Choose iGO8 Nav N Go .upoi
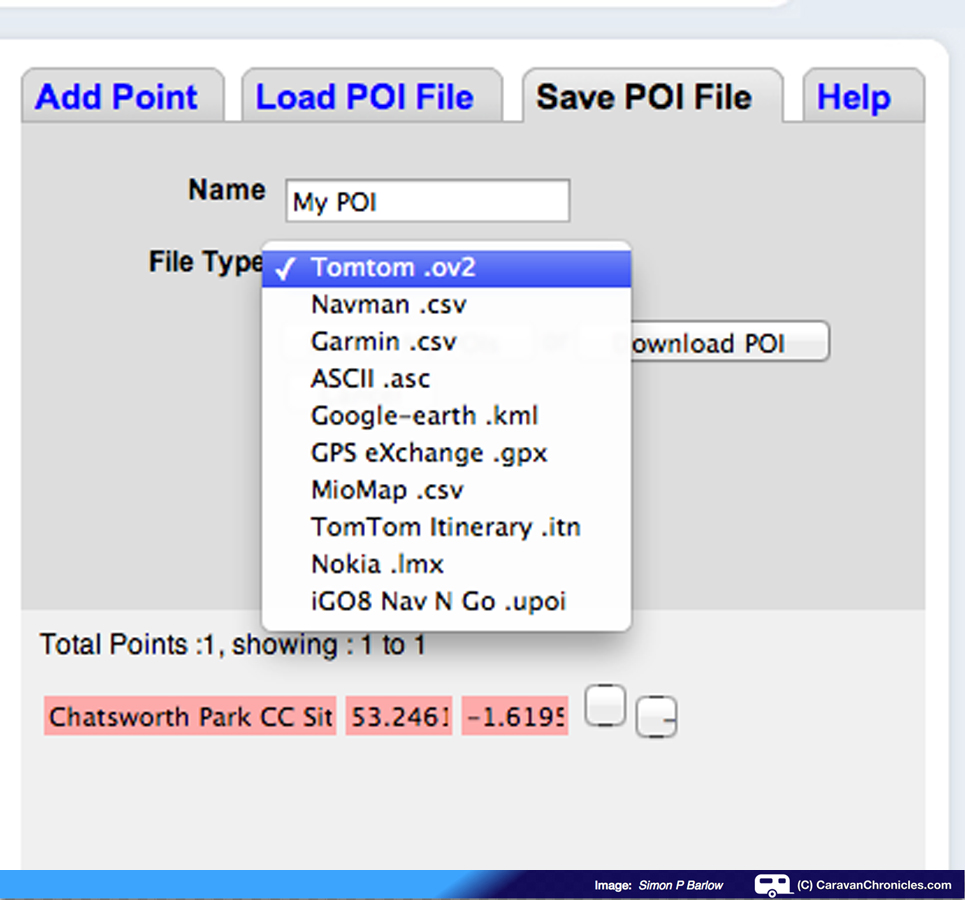 (438, 601)
